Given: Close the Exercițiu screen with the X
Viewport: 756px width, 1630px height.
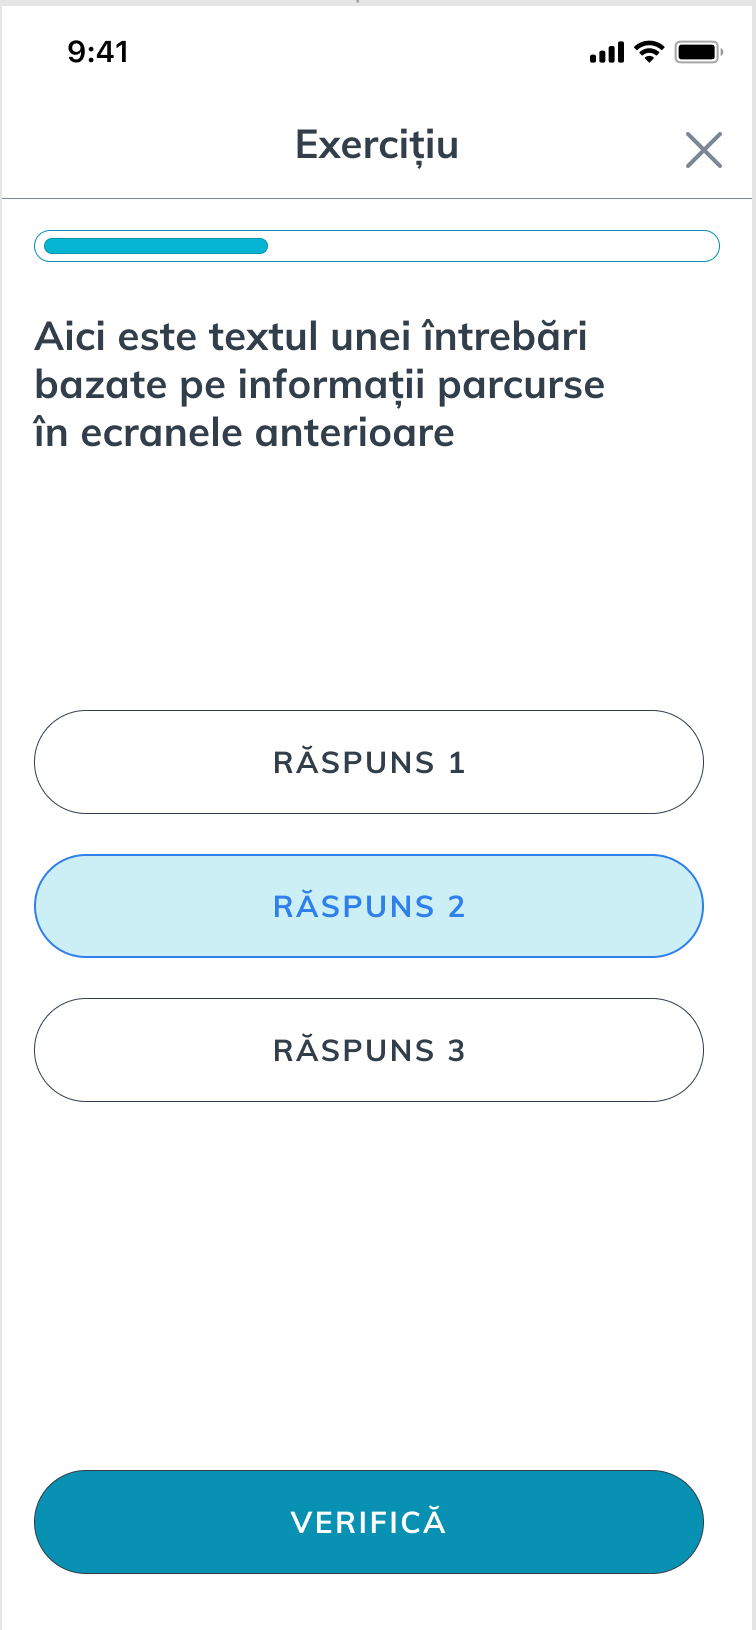Looking at the screenshot, I should [704, 150].
